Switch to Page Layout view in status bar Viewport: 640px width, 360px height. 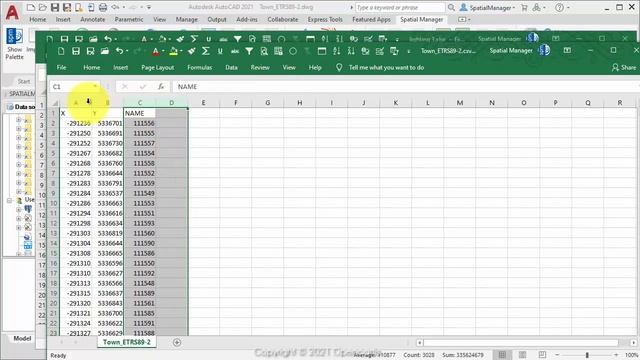[x=522, y=355]
